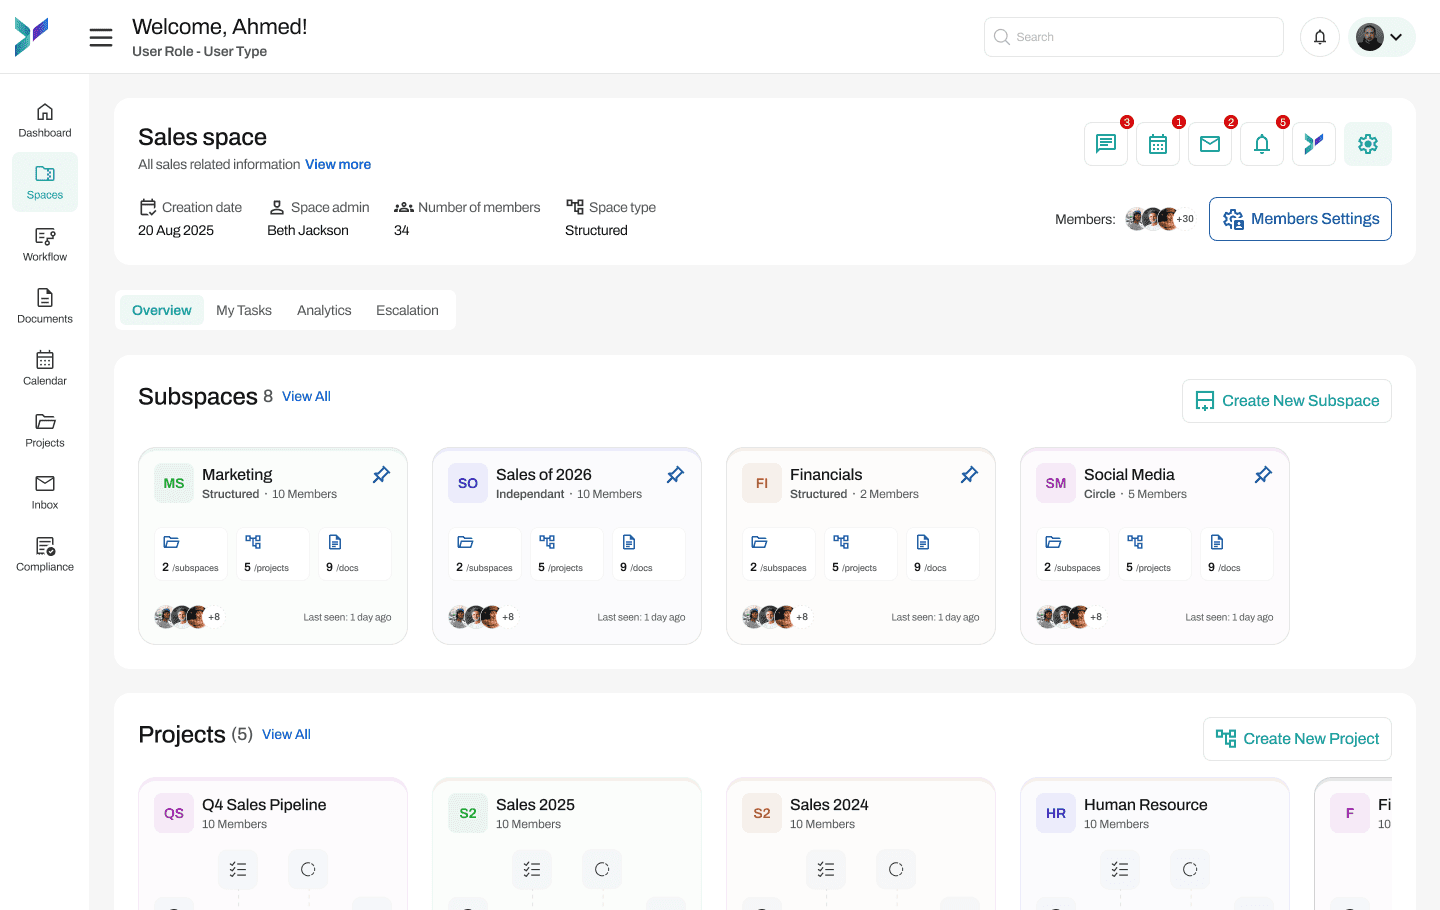Viewport: 1440px width, 910px height.
Task: Switch to the Overview tab
Action: (x=162, y=310)
